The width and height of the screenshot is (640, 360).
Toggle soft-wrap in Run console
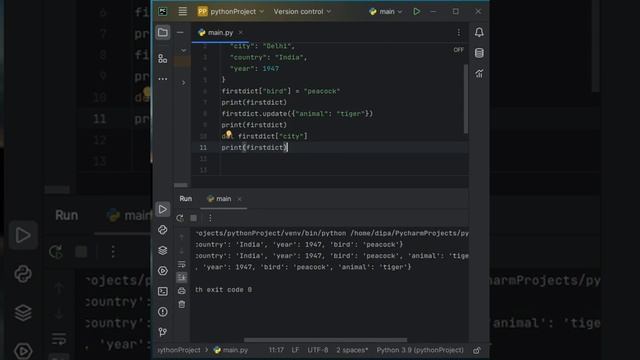pyautogui.click(x=182, y=264)
